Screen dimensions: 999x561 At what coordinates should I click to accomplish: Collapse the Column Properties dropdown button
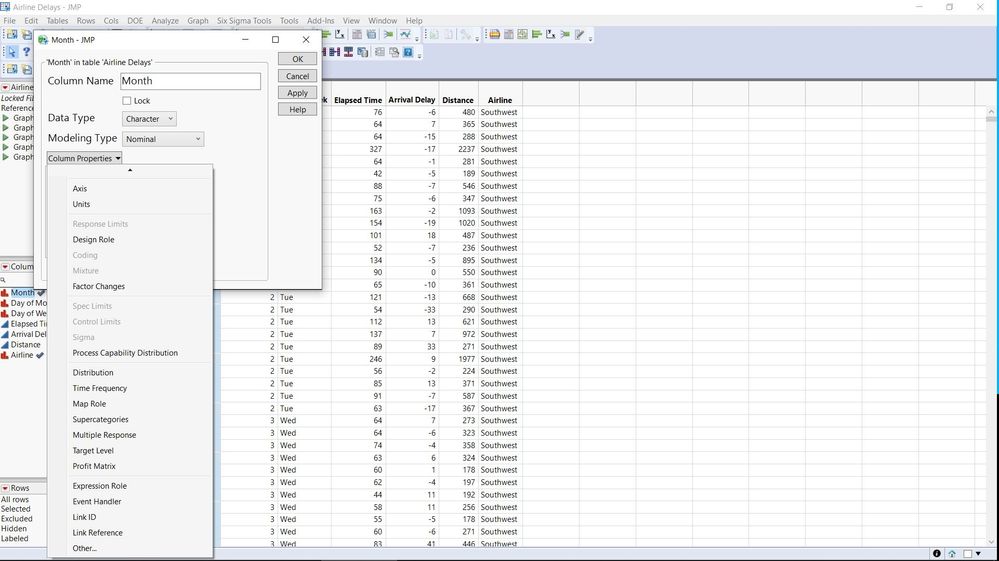(x=84, y=159)
